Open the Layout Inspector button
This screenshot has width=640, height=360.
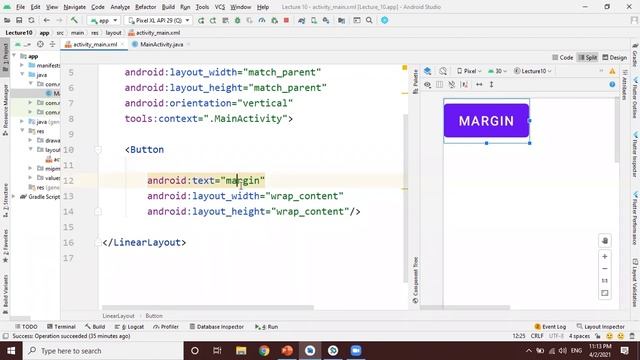coord(600,327)
